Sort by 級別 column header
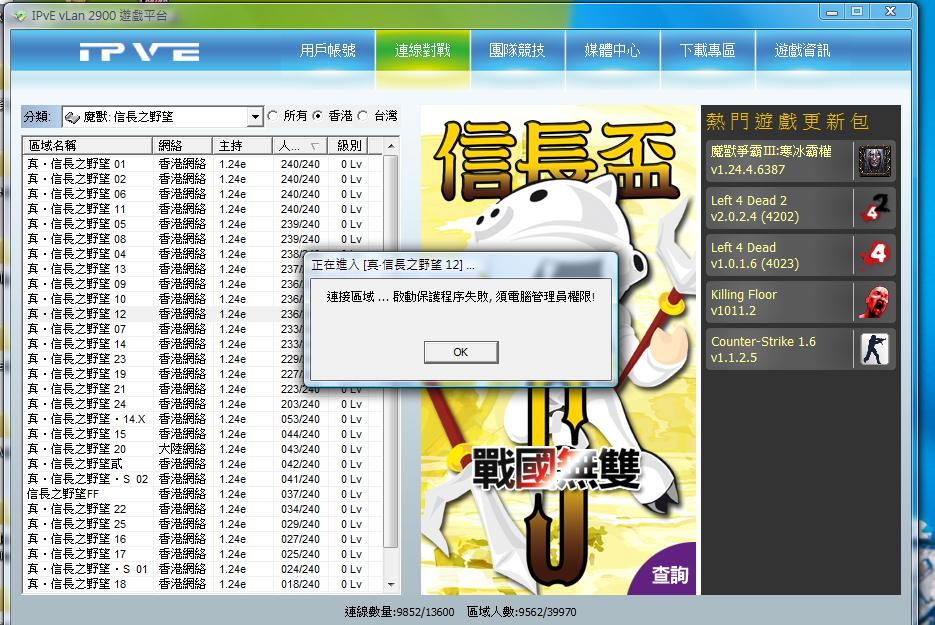935x625 pixels. tap(349, 146)
